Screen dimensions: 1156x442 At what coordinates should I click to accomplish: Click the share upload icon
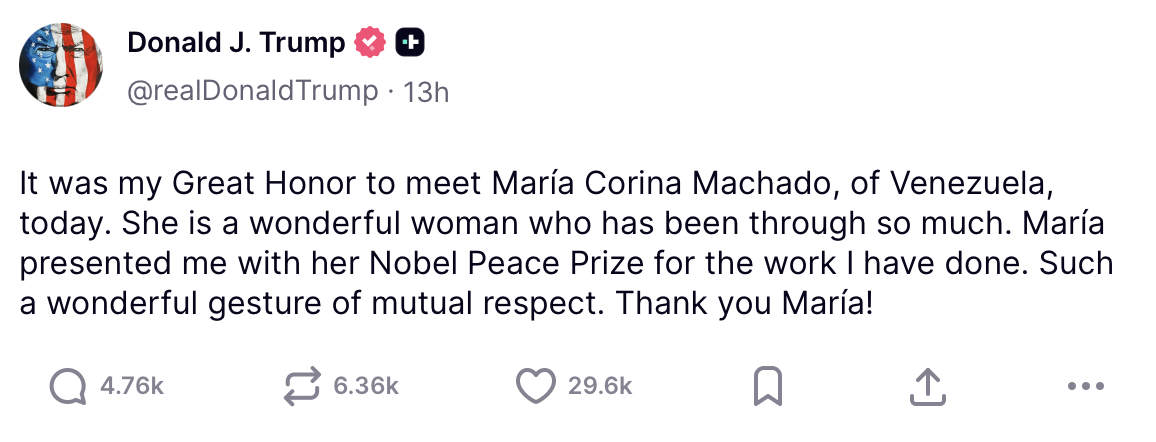coord(927,387)
